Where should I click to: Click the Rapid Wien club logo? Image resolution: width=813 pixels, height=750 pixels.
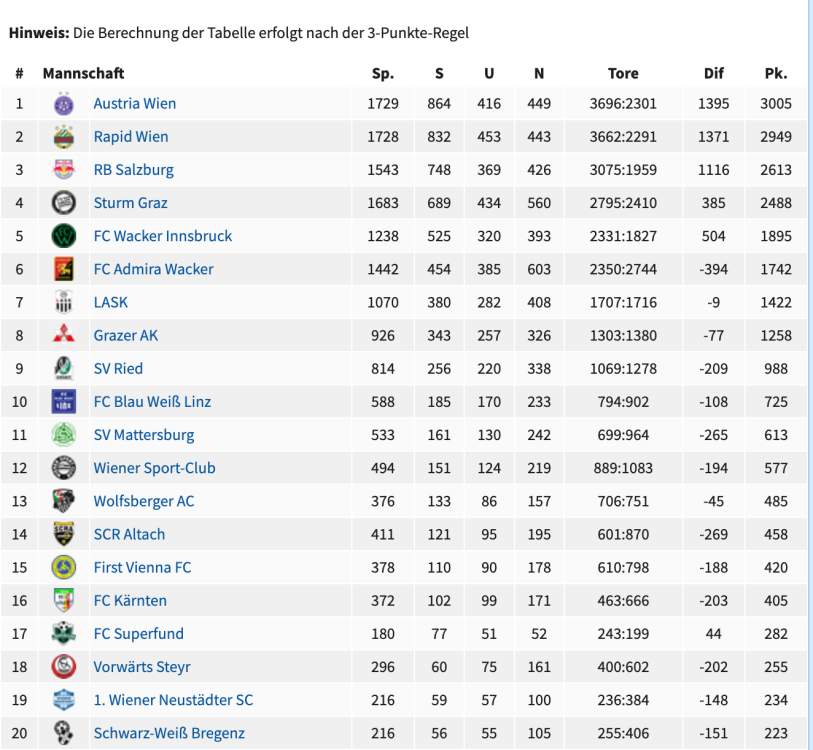[64, 137]
